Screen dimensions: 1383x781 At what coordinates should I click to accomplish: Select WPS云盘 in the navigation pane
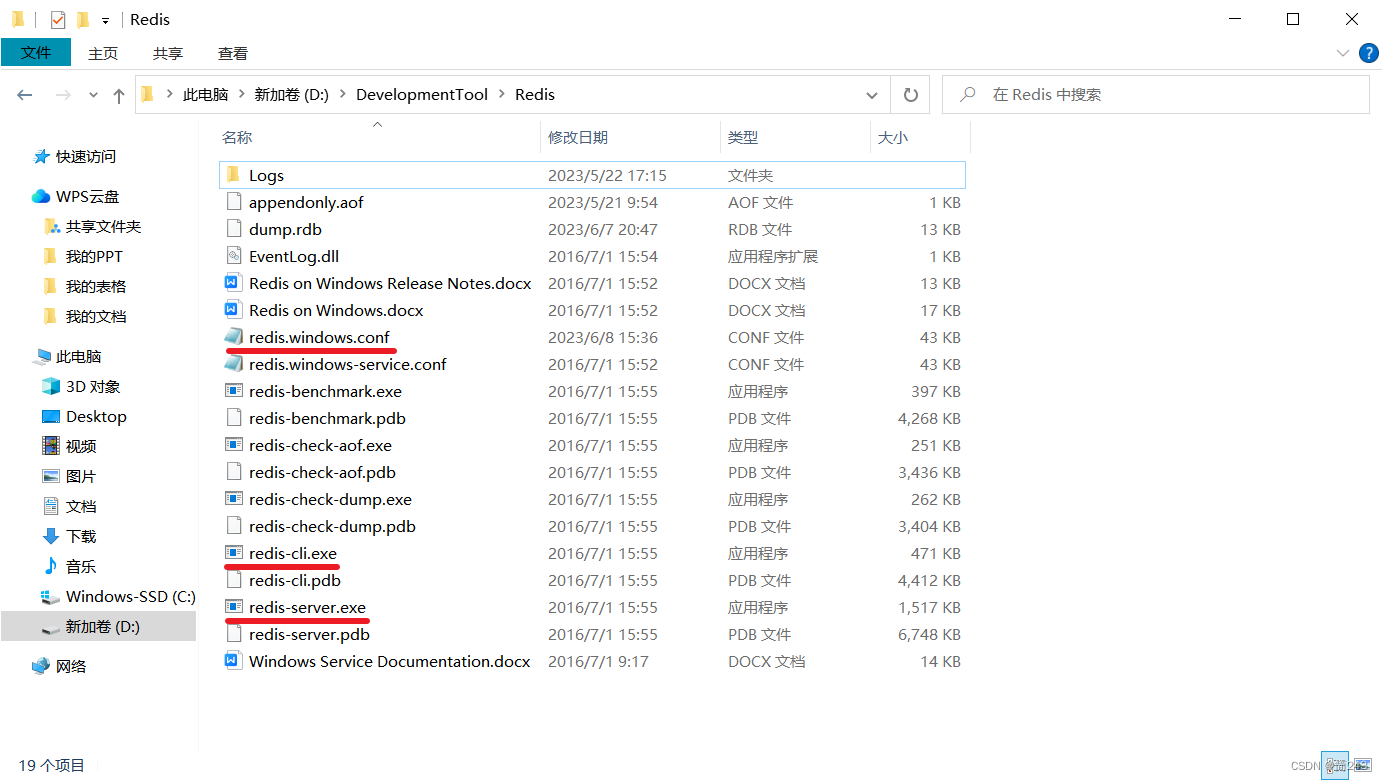click(87, 197)
